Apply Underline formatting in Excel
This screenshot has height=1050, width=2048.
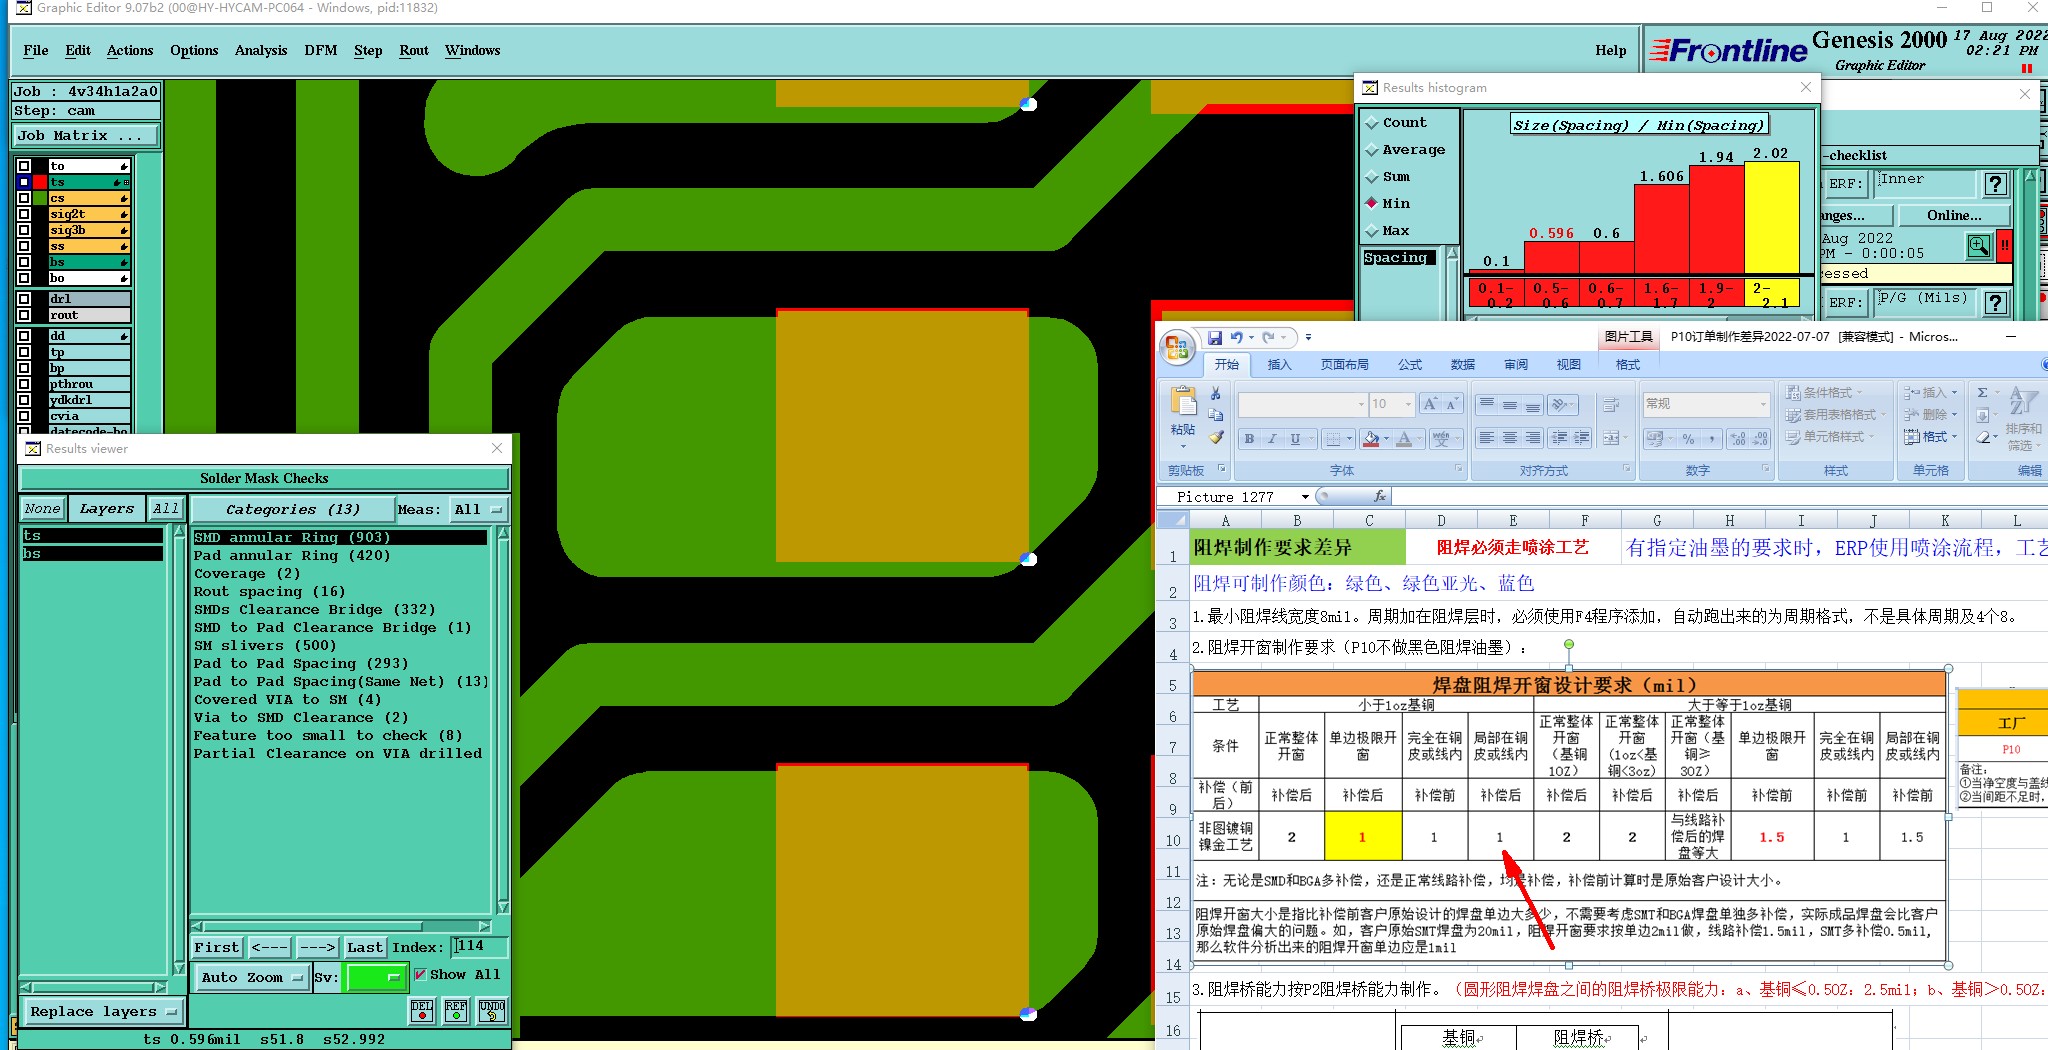(x=1295, y=439)
